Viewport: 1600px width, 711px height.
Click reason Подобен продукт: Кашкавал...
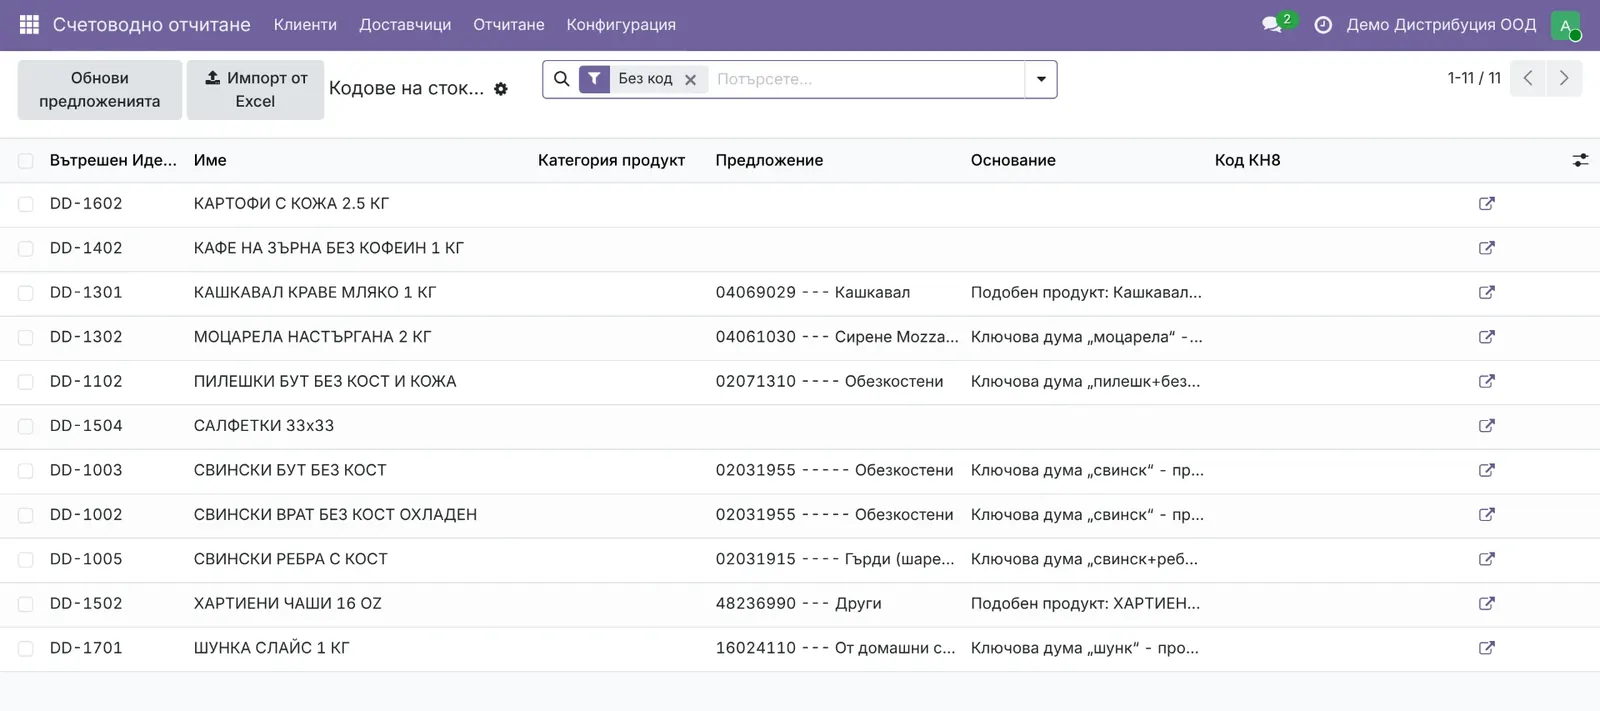[x=1086, y=293]
